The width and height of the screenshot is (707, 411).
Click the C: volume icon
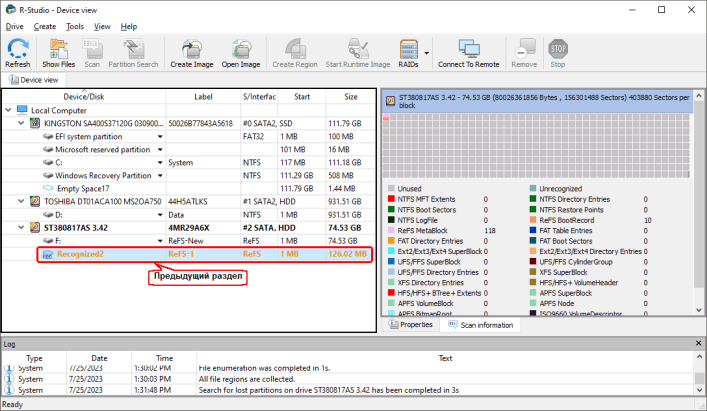(x=48, y=162)
